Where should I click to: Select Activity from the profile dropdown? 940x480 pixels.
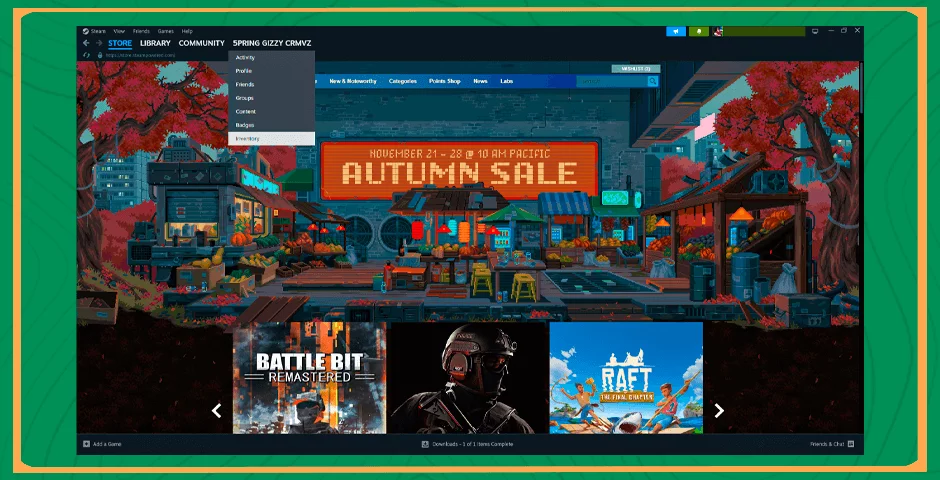coord(272,58)
